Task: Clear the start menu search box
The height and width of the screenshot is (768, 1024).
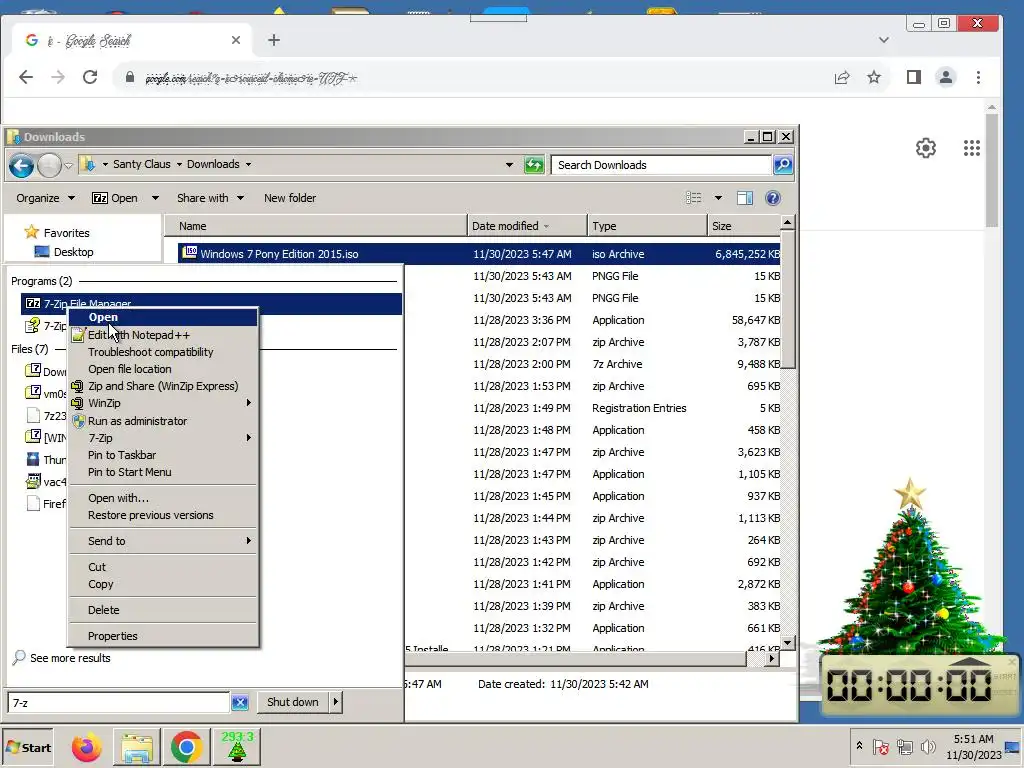Action: point(240,703)
